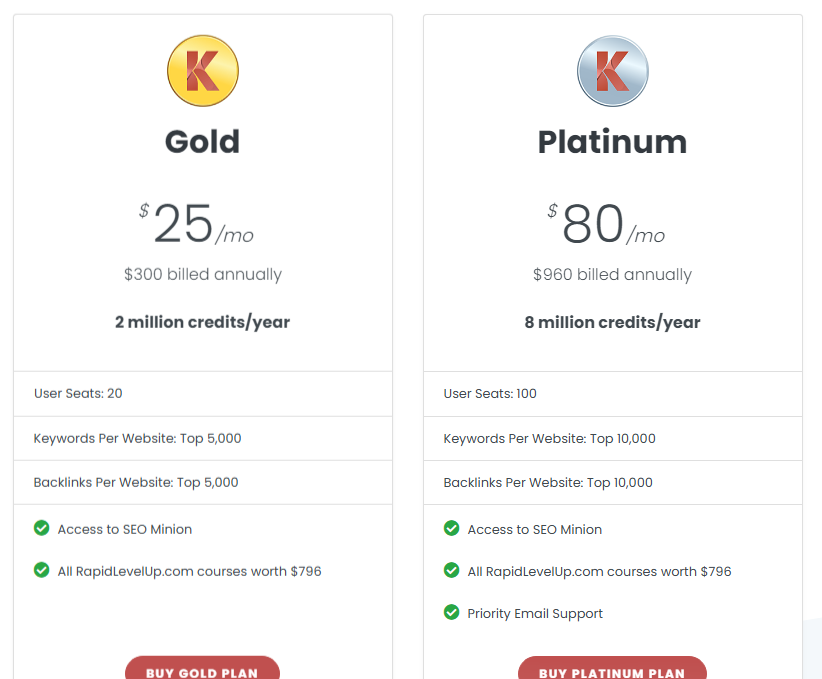Click the Platinum plan coin icon
Viewport: 822px width, 679px height.
coord(612,71)
